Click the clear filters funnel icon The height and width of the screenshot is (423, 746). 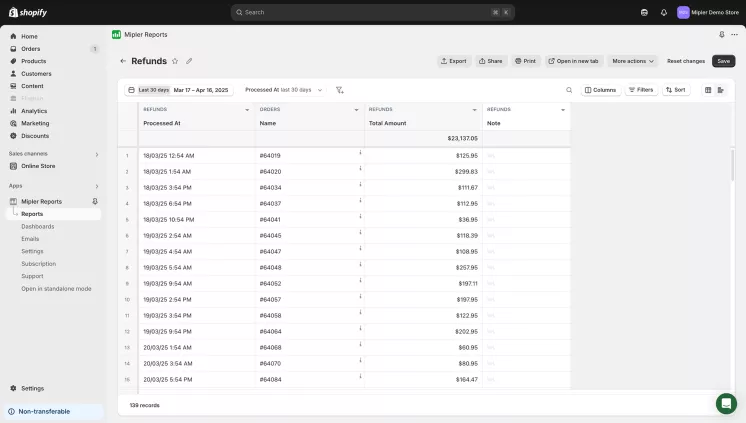(340, 90)
